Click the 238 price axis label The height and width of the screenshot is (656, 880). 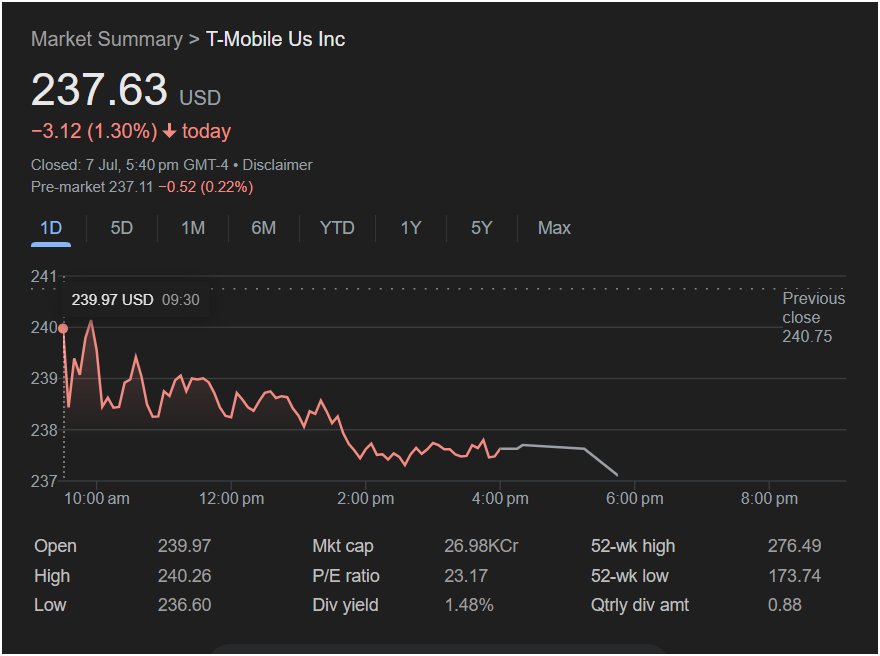(x=44, y=430)
